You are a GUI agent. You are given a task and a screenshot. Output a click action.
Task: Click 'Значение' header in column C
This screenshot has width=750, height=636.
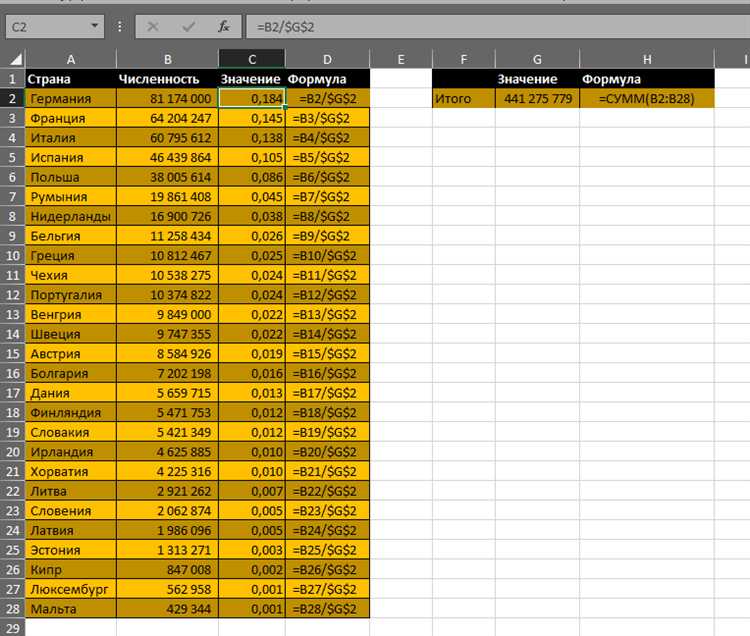coord(252,79)
